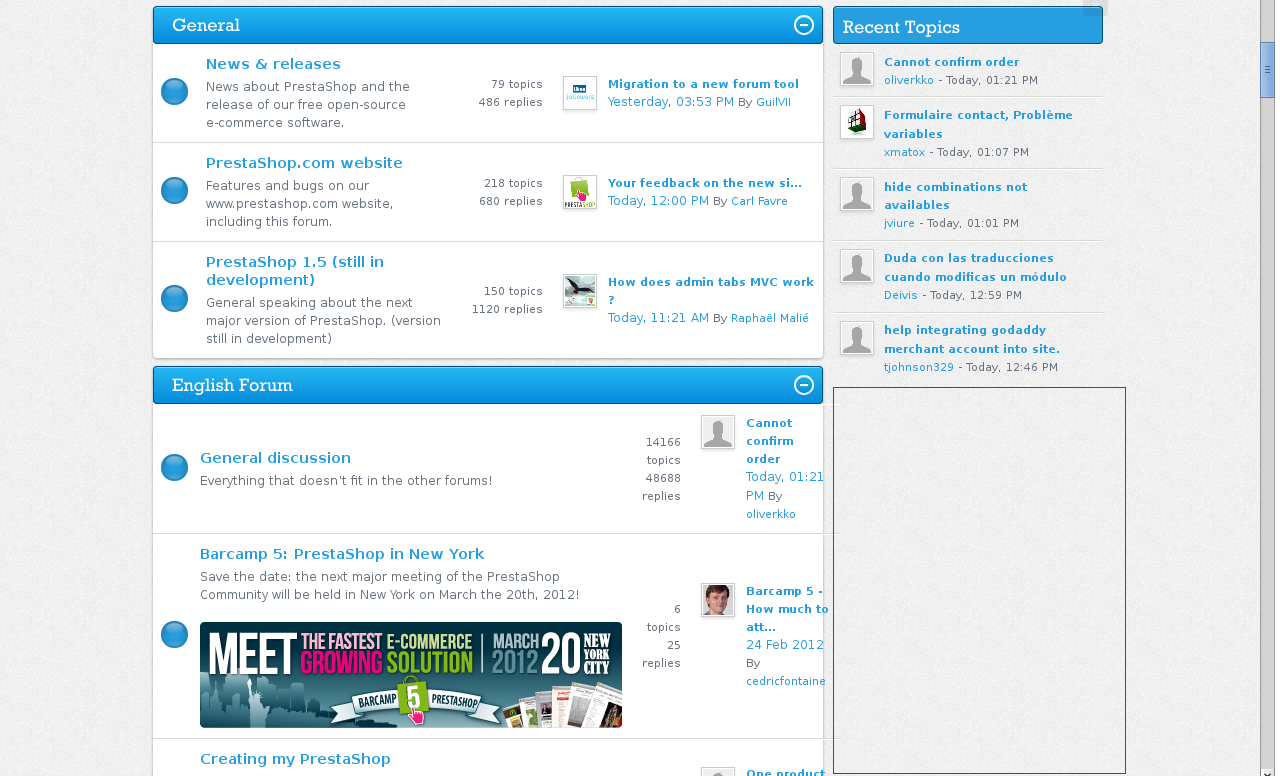View GuilVII's profile
This screenshot has width=1280, height=776.
773,102
